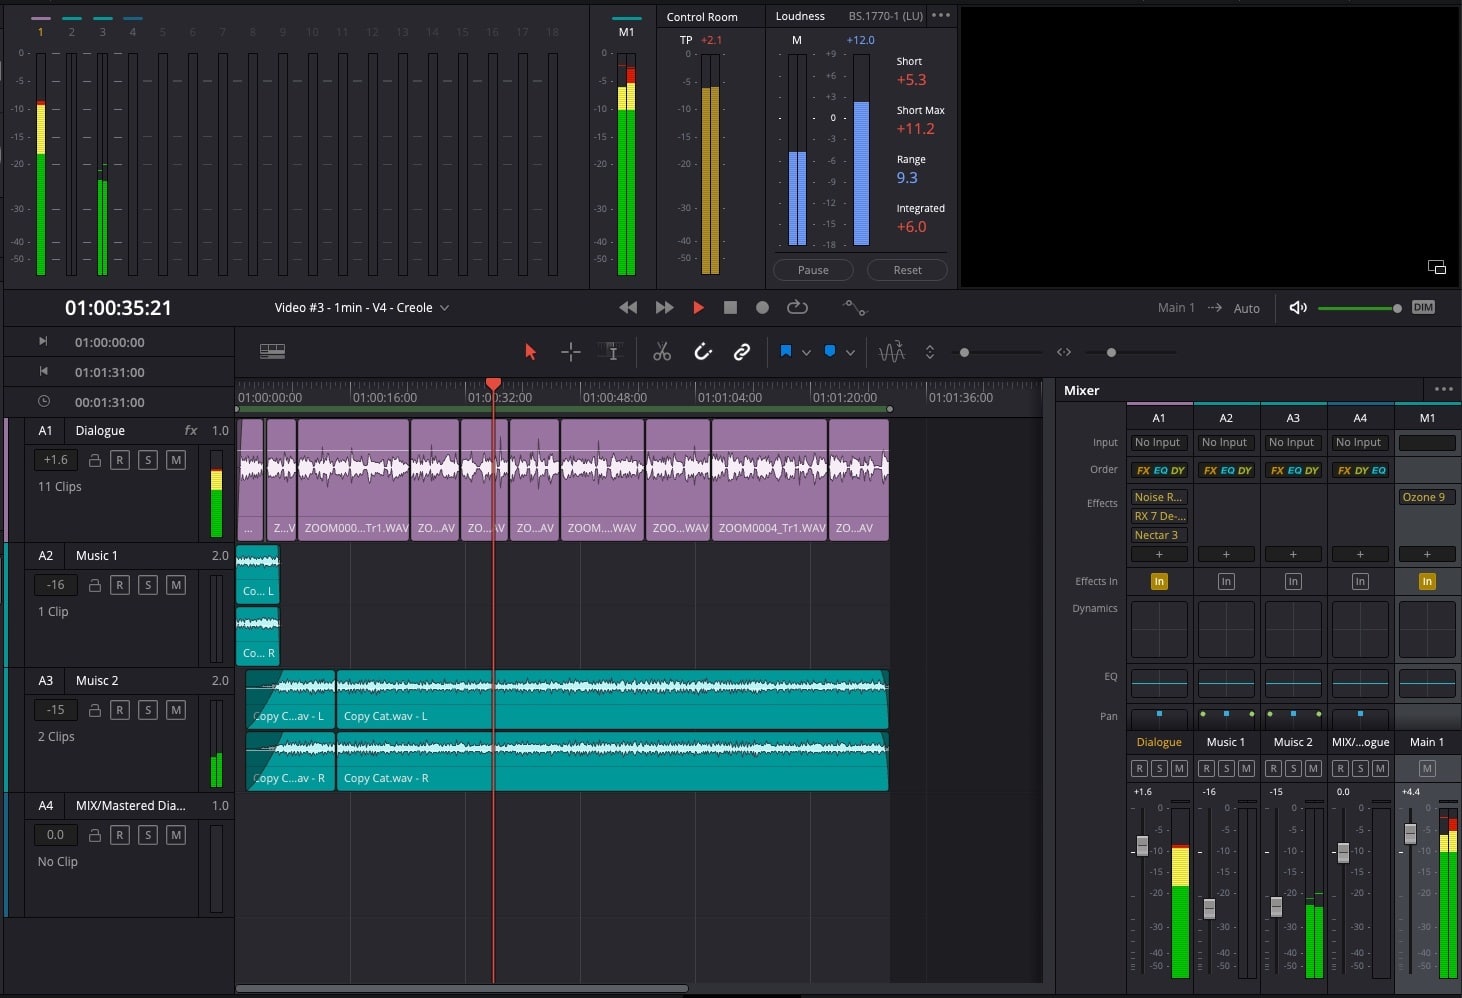Open the A2 EQ graph in Mixer
1462x998 pixels.
[1225, 683]
